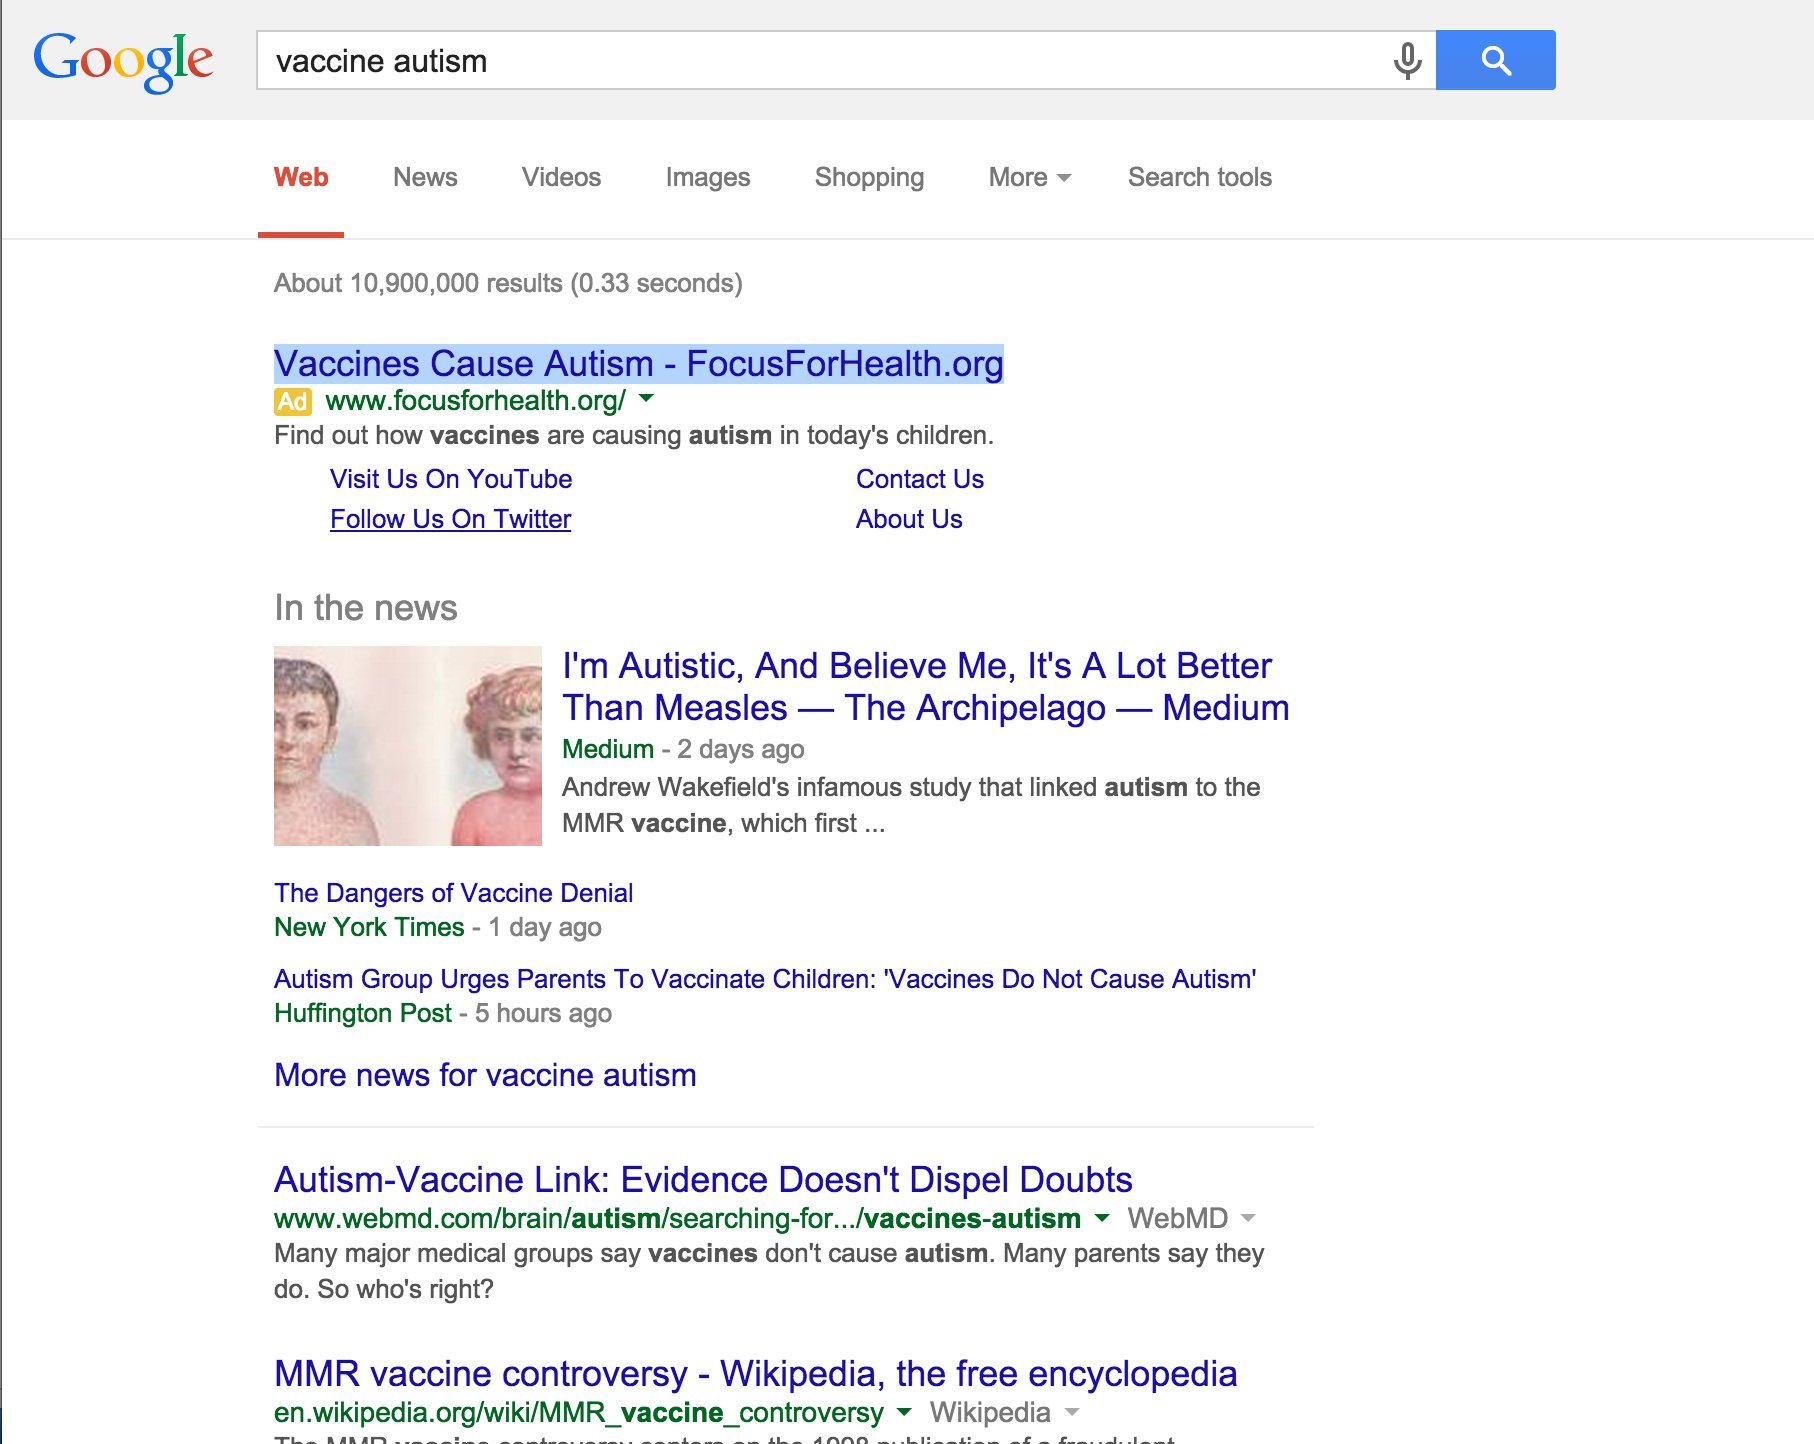Click en.wikipedia.org/wiki/MMR_vaccine_controversy URL text
The image size is (1814, 1444).
(x=579, y=1412)
